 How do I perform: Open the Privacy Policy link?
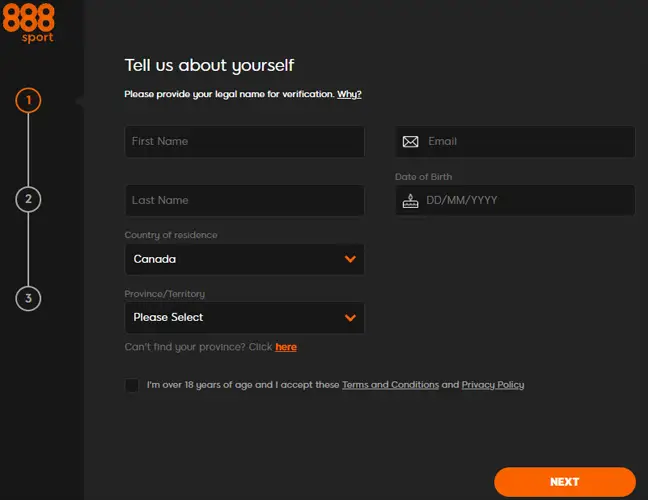tap(492, 385)
